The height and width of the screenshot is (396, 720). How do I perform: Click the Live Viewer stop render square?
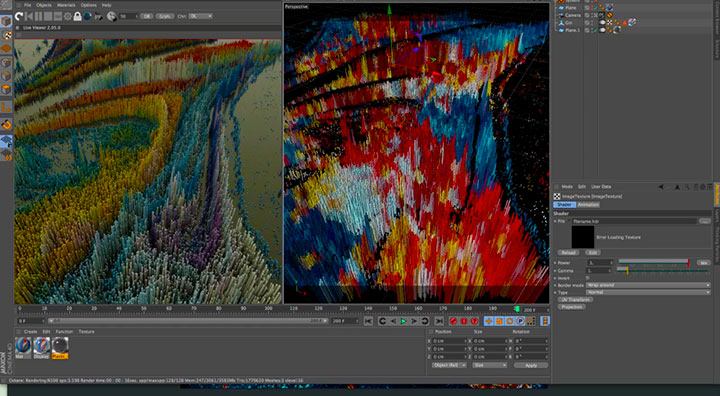click(x=48, y=17)
